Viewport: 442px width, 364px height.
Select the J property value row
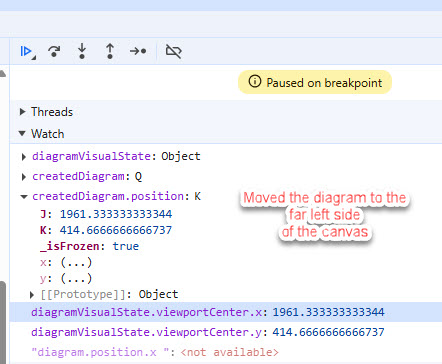[x=106, y=214]
